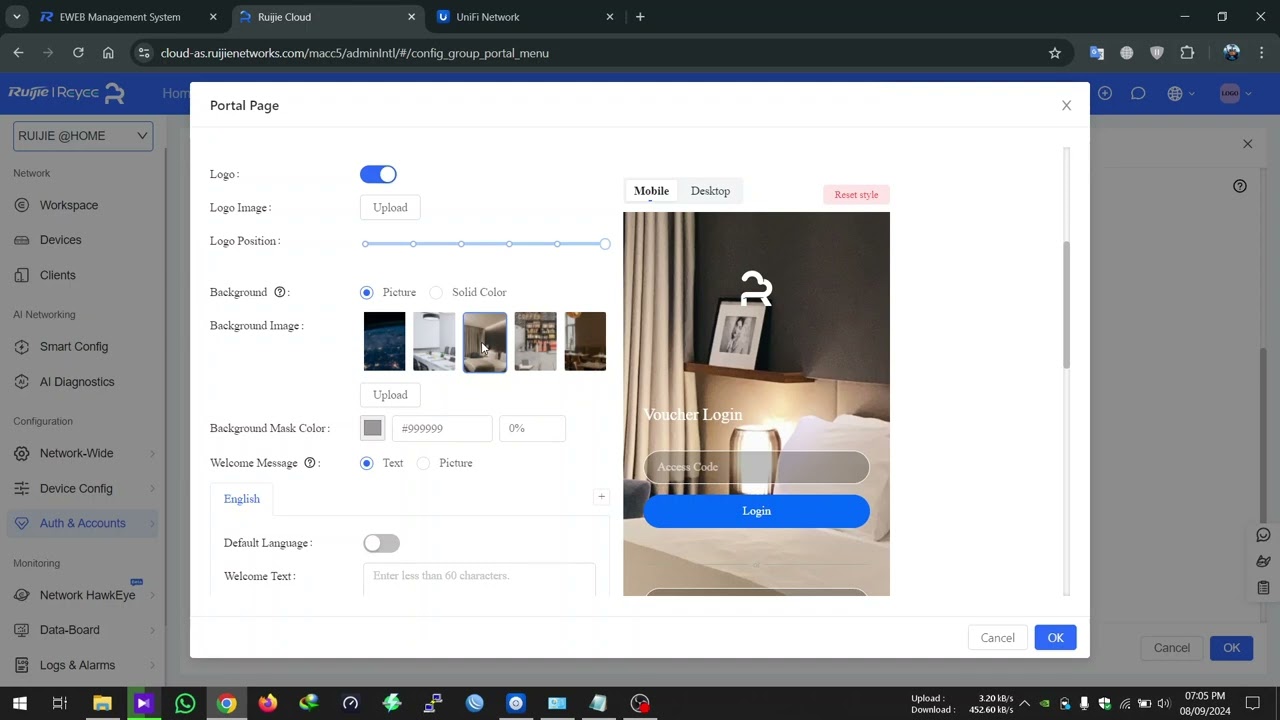
Task: Open the RUIJIE @HOME network dropdown
Action: point(83,136)
